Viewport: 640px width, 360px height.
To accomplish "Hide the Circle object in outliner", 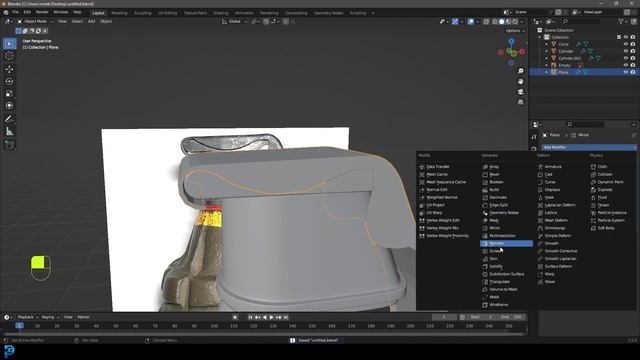I will [x=626, y=44].
